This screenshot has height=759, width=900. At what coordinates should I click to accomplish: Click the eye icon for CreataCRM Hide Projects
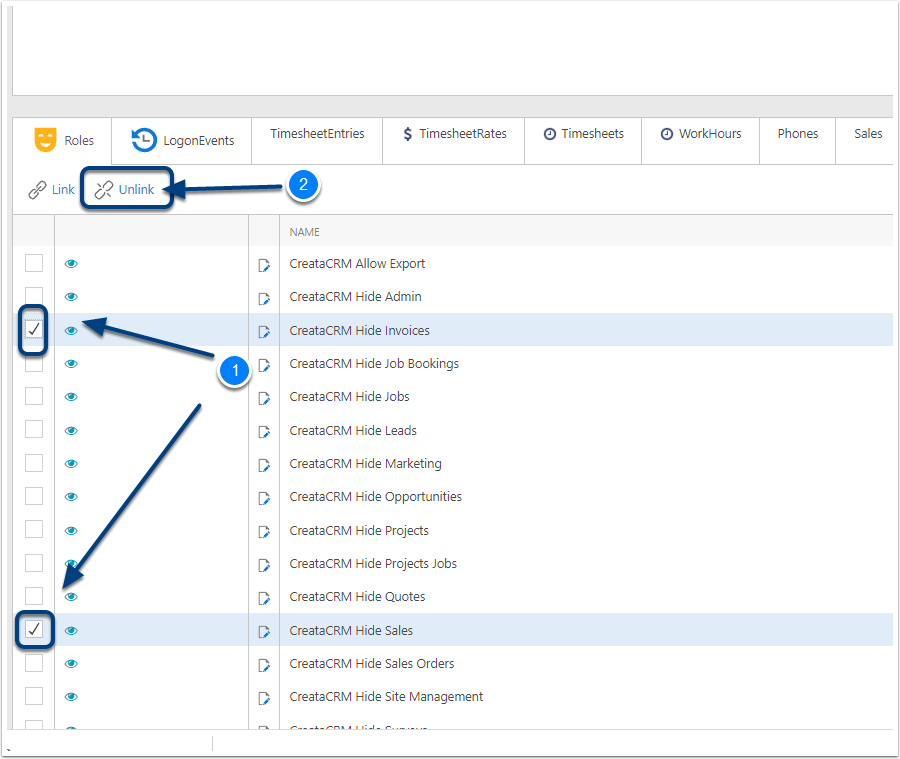[71, 530]
